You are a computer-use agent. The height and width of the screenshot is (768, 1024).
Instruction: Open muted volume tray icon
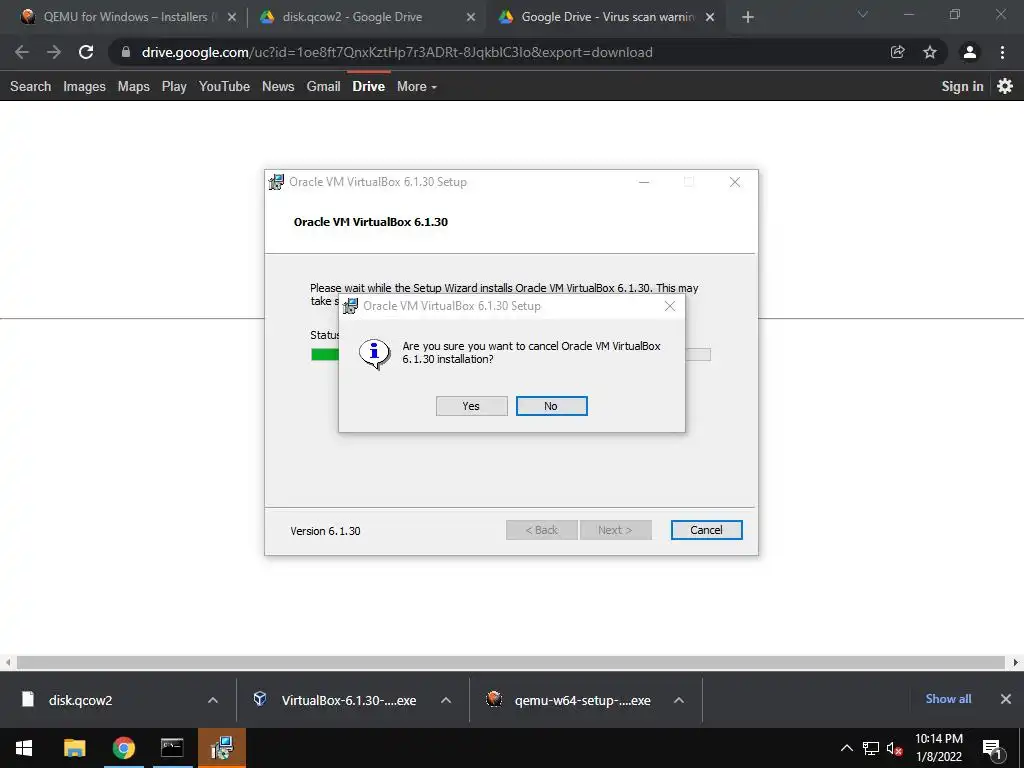(x=894, y=748)
